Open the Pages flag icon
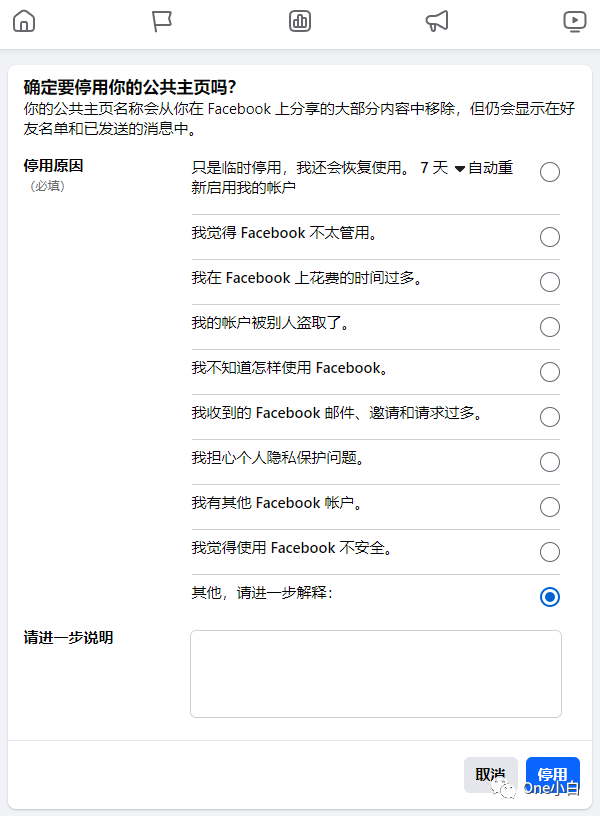Image resolution: width=600 pixels, height=816 pixels. (x=162, y=21)
